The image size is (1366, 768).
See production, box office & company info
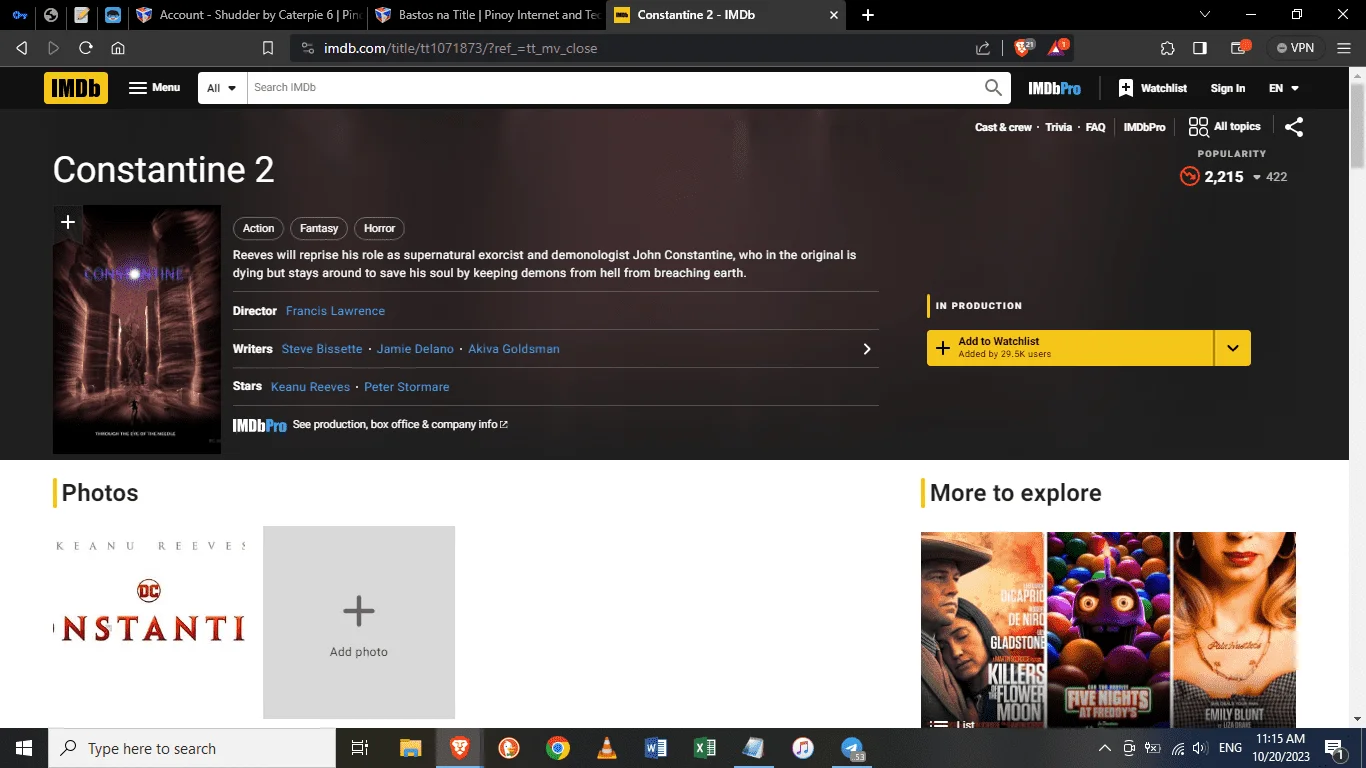point(400,425)
